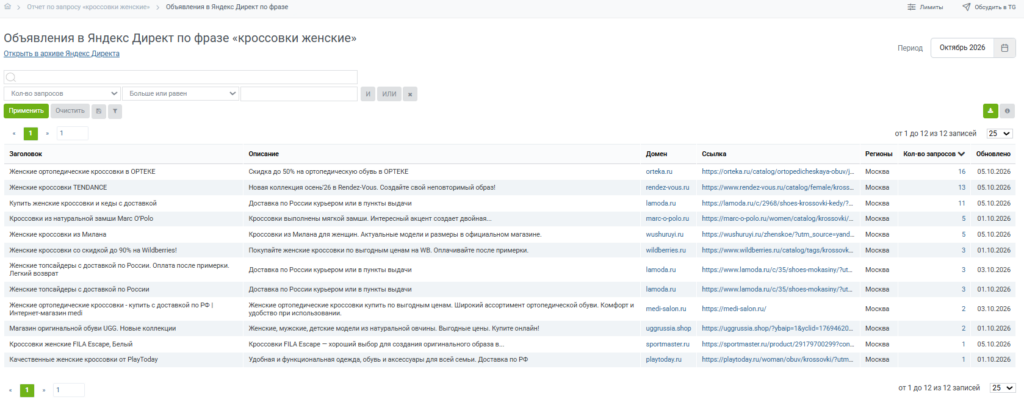Image resolution: width=1024 pixels, height=405 pixels.
Task: Click query count 13 in TENDANCE row
Action: click(961, 187)
